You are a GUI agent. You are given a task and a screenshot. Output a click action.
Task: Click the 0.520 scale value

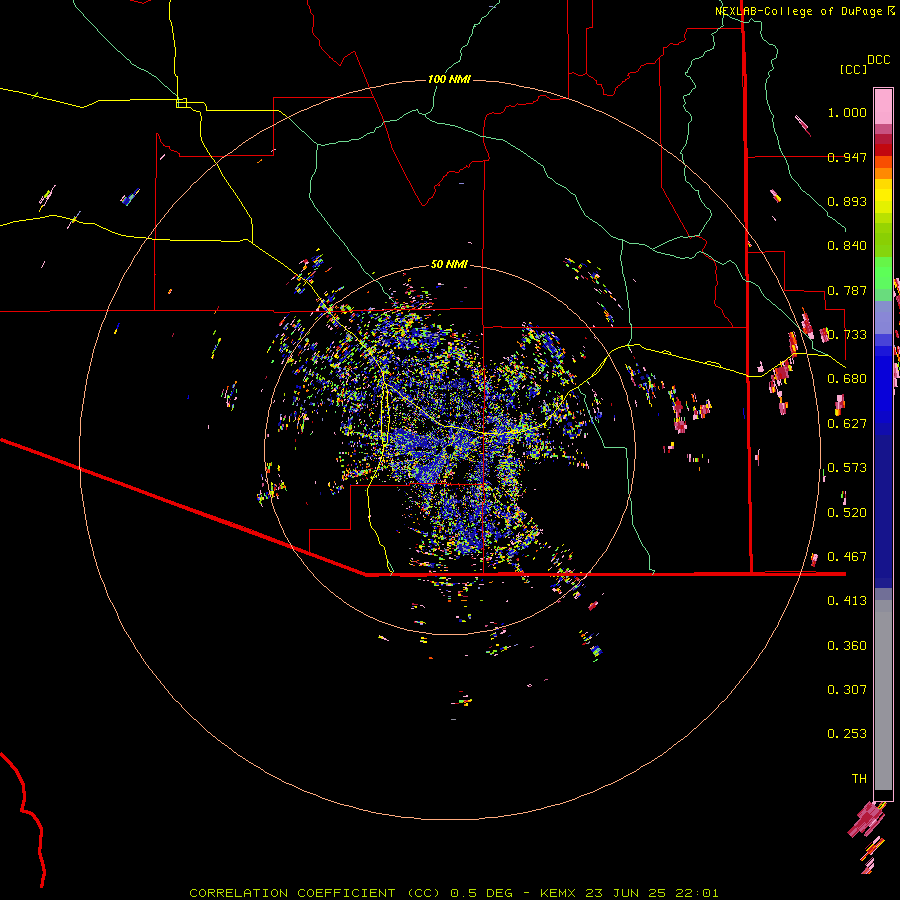coord(847,513)
